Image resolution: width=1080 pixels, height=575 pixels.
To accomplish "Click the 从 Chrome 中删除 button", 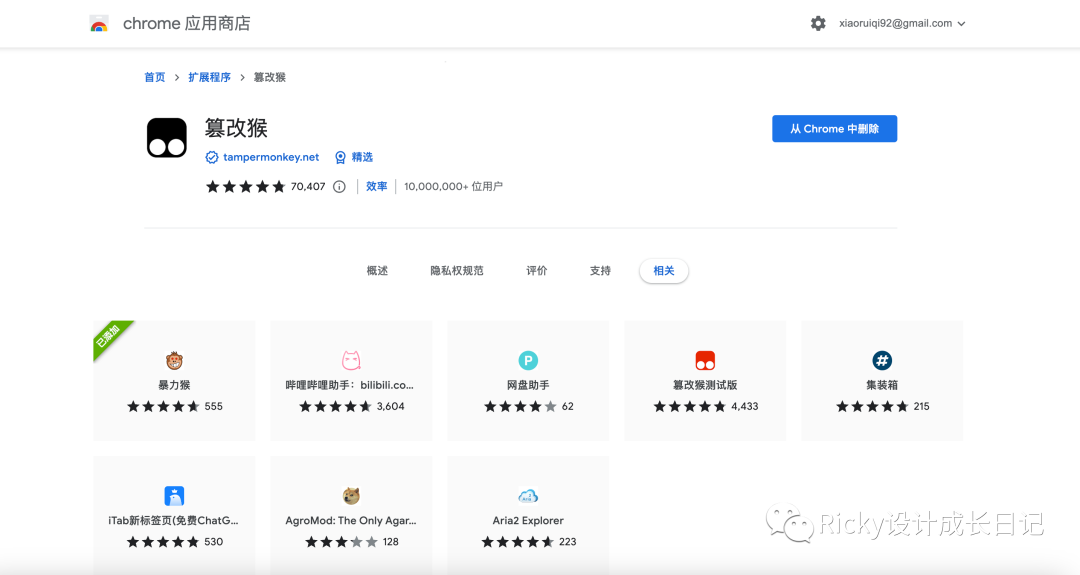I will point(834,129).
